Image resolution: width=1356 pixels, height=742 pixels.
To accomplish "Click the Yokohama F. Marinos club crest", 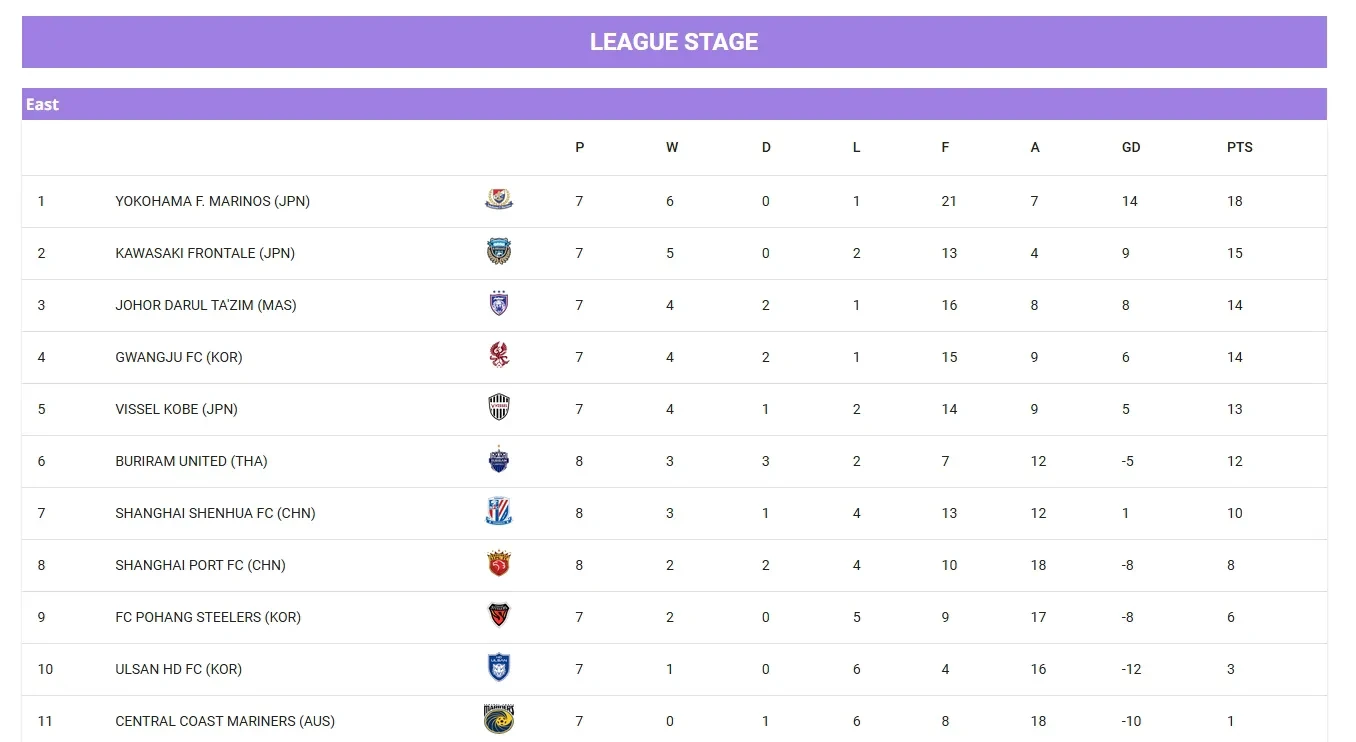I will coord(499,200).
